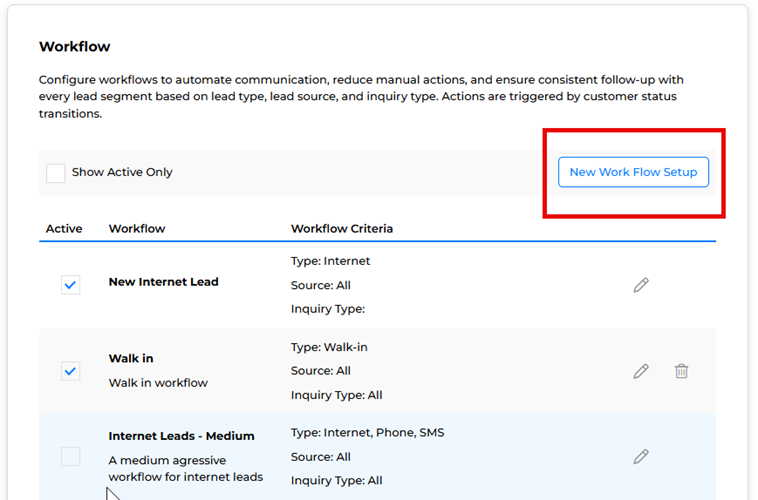Click the 'Workflow' column header
This screenshot has width=758, height=500.
[137, 229]
